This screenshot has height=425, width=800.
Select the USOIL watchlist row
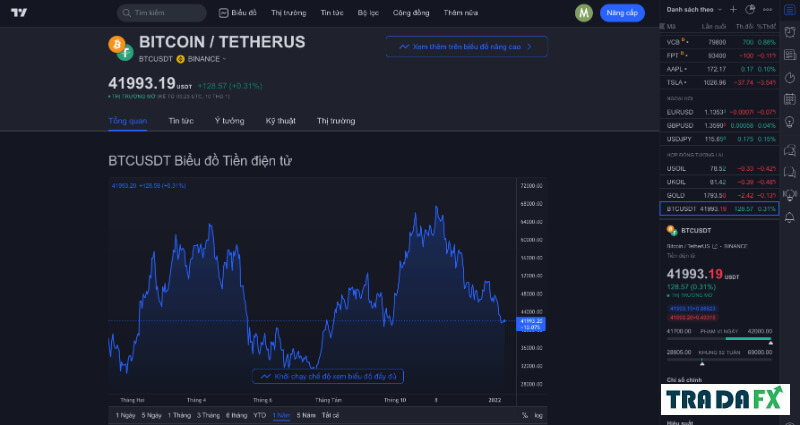click(x=719, y=168)
